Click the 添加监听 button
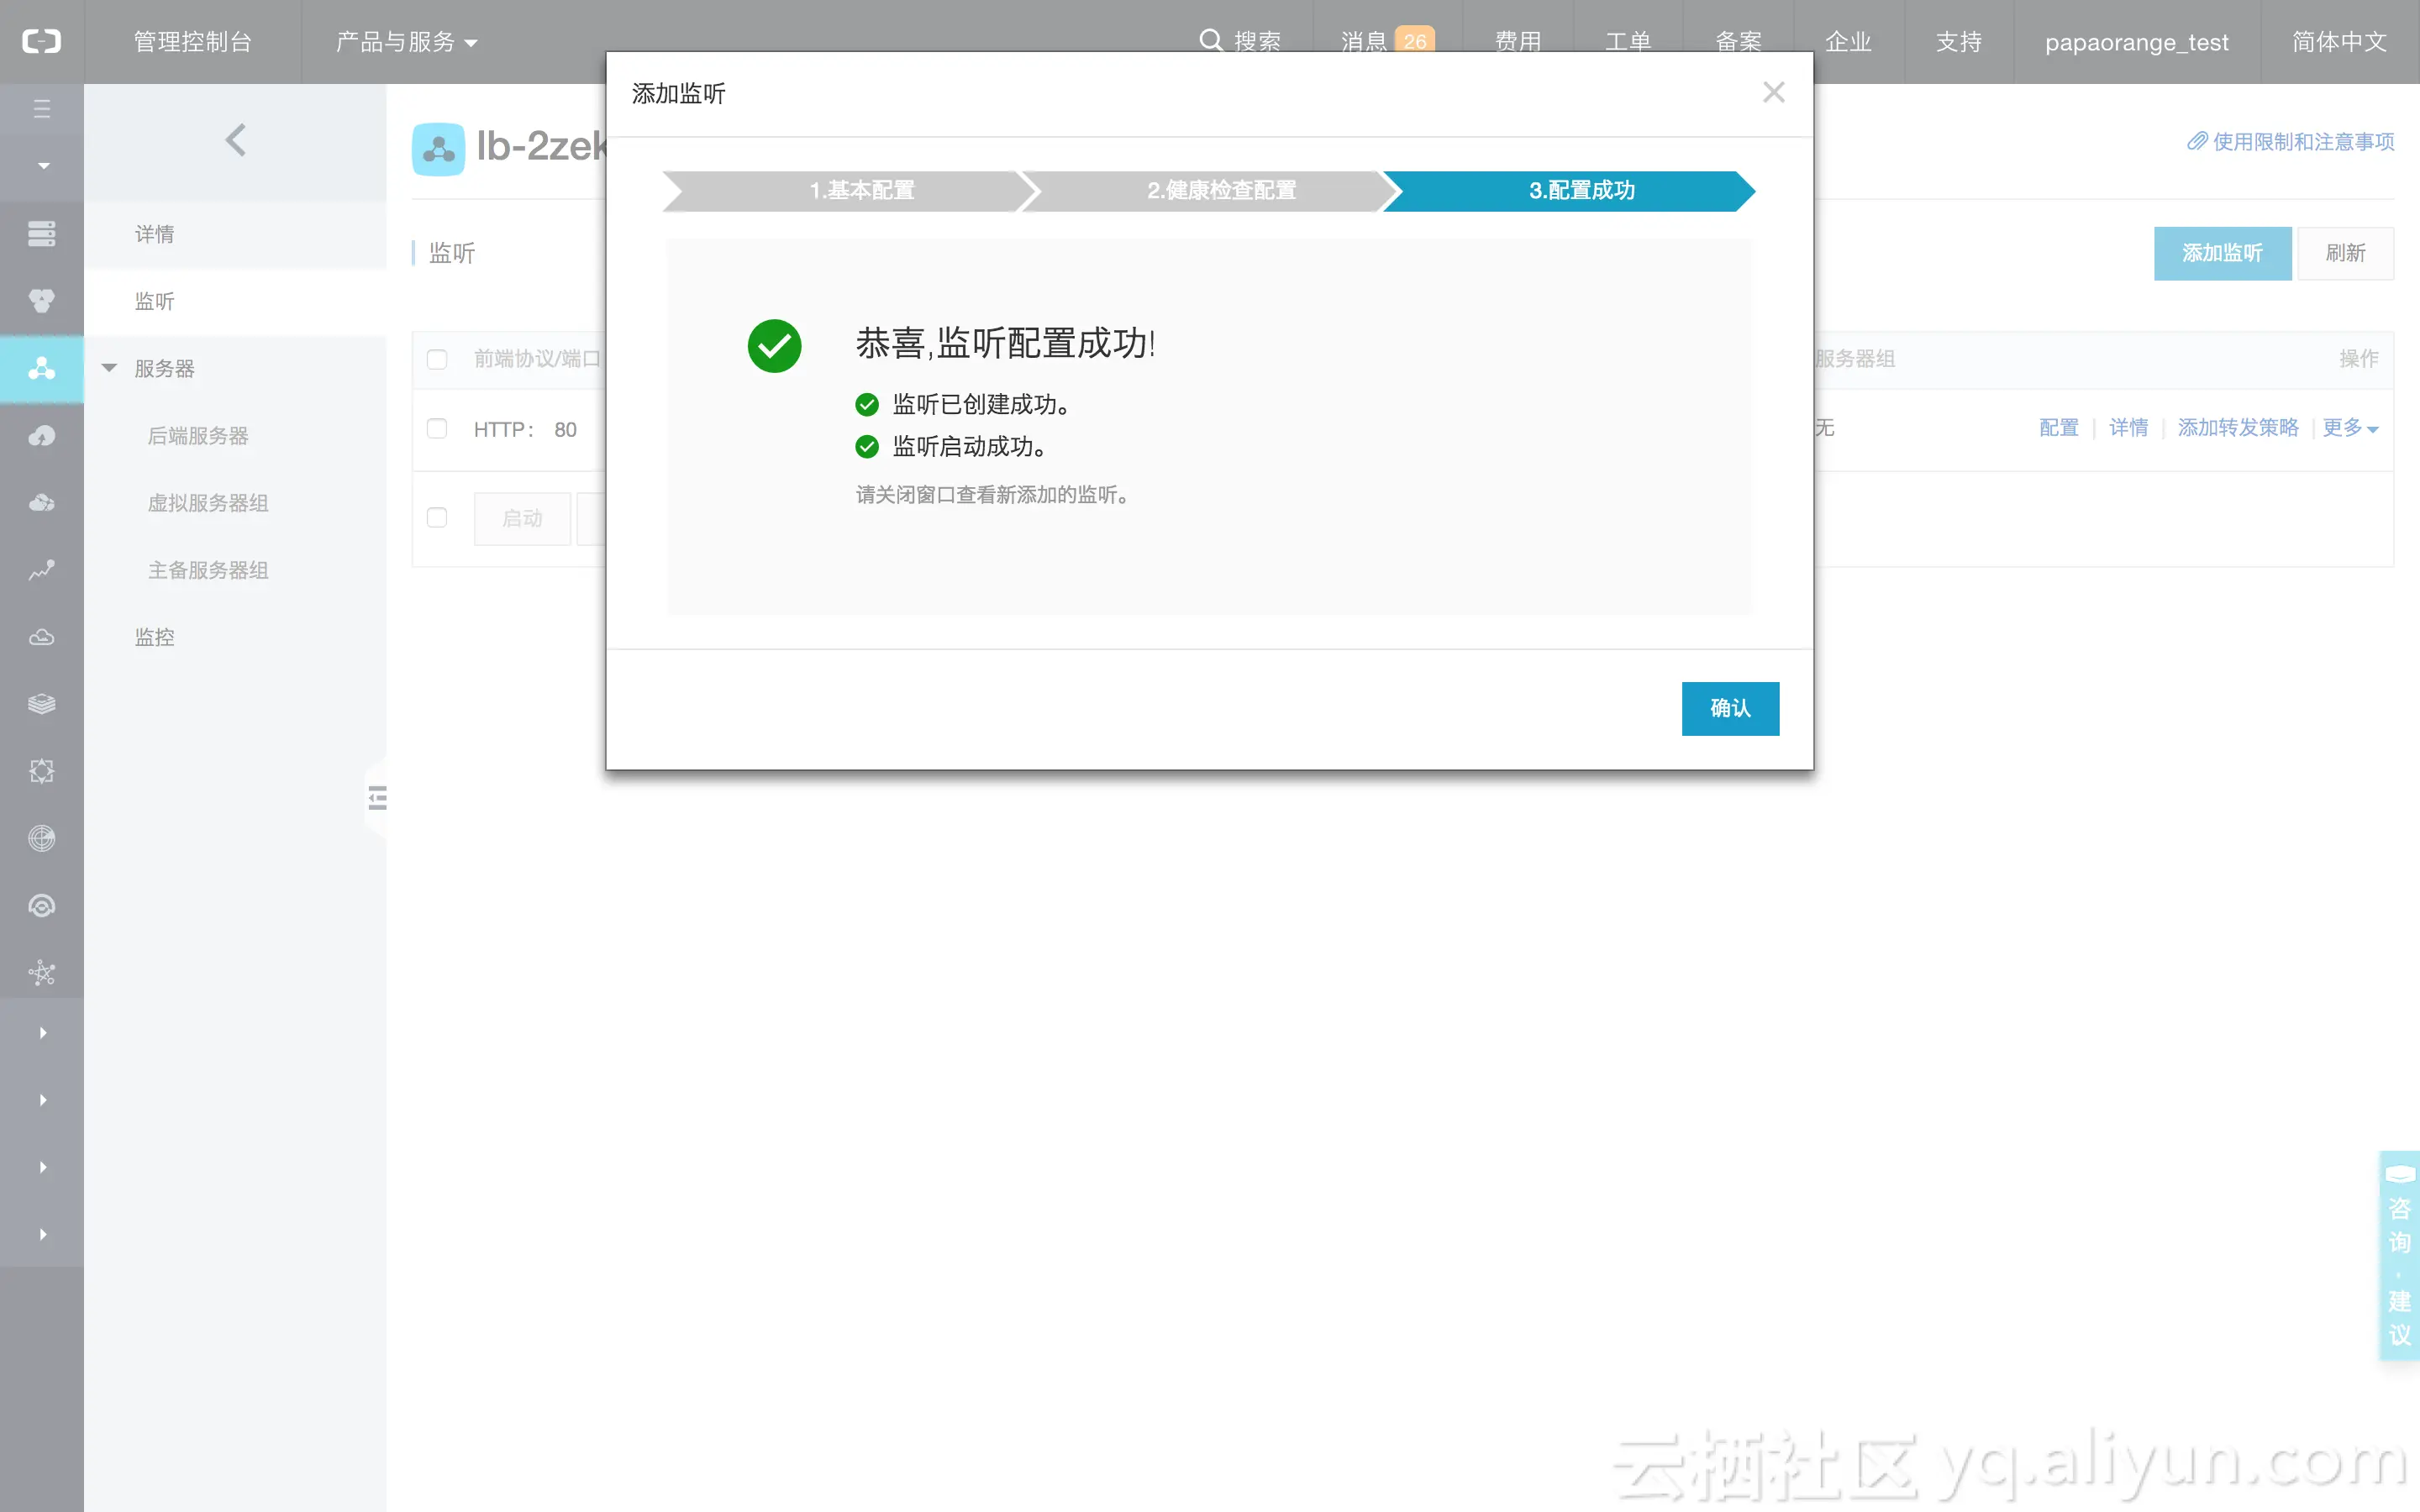 point(2221,253)
